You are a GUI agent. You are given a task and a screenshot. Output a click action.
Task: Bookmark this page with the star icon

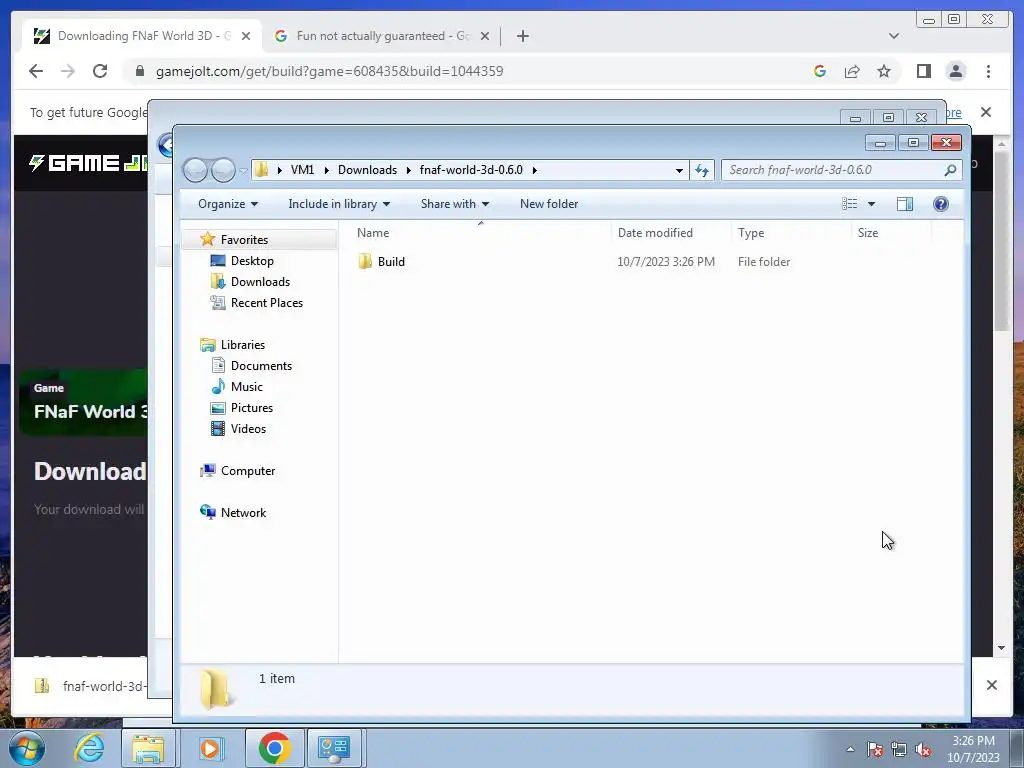point(884,71)
